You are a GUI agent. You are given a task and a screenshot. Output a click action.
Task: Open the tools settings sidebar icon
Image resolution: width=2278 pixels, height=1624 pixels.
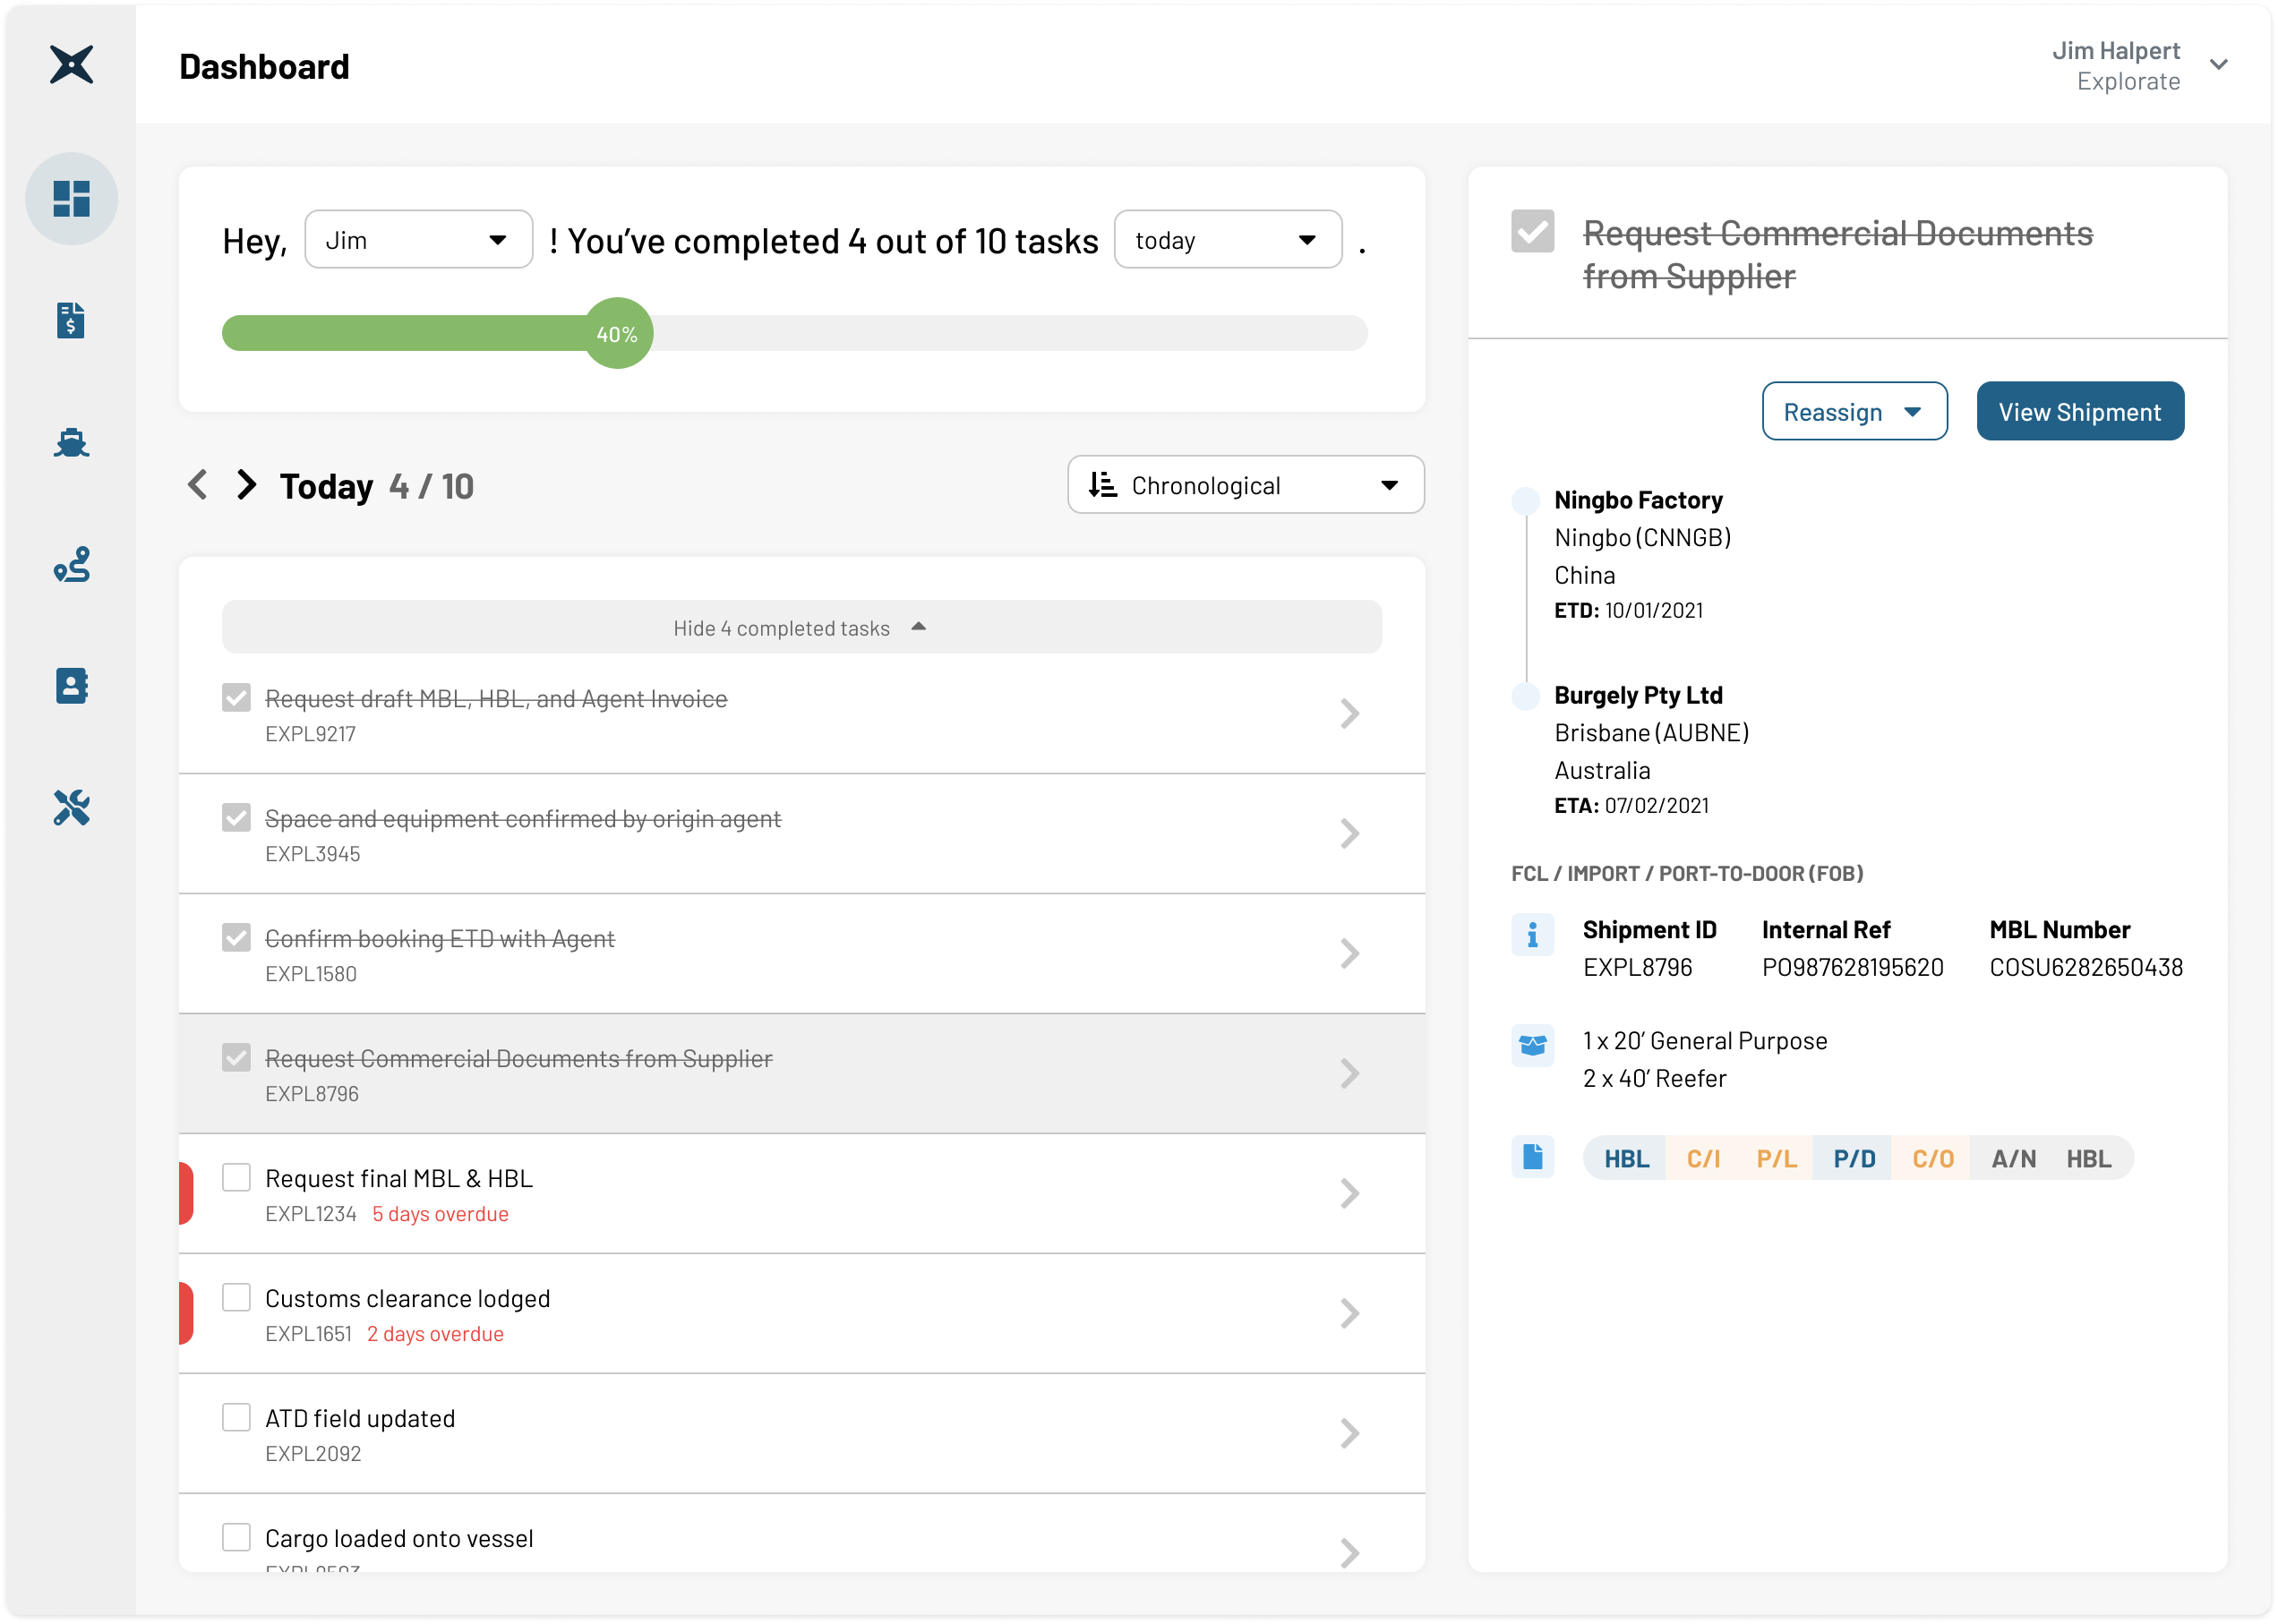click(x=71, y=808)
